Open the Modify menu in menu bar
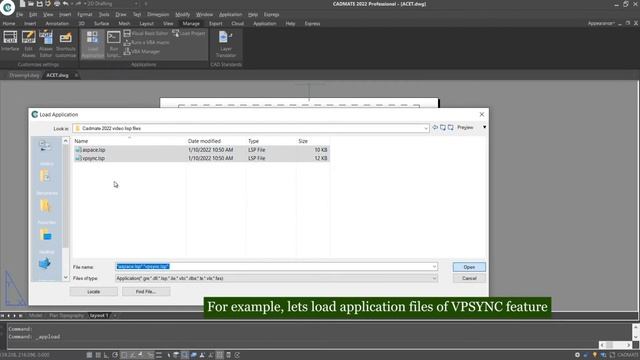The height and width of the screenshot is (360, 640). 182,14
